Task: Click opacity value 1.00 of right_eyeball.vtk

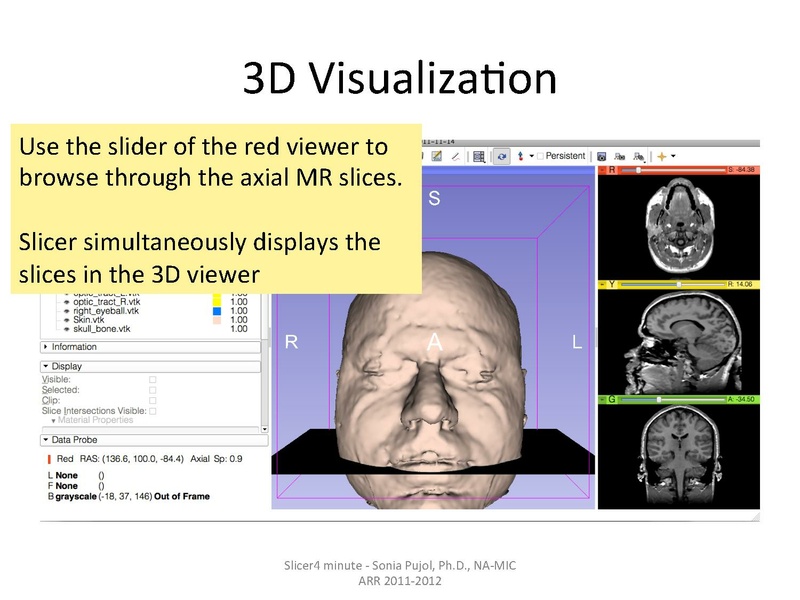Action: tap(239, 311)
